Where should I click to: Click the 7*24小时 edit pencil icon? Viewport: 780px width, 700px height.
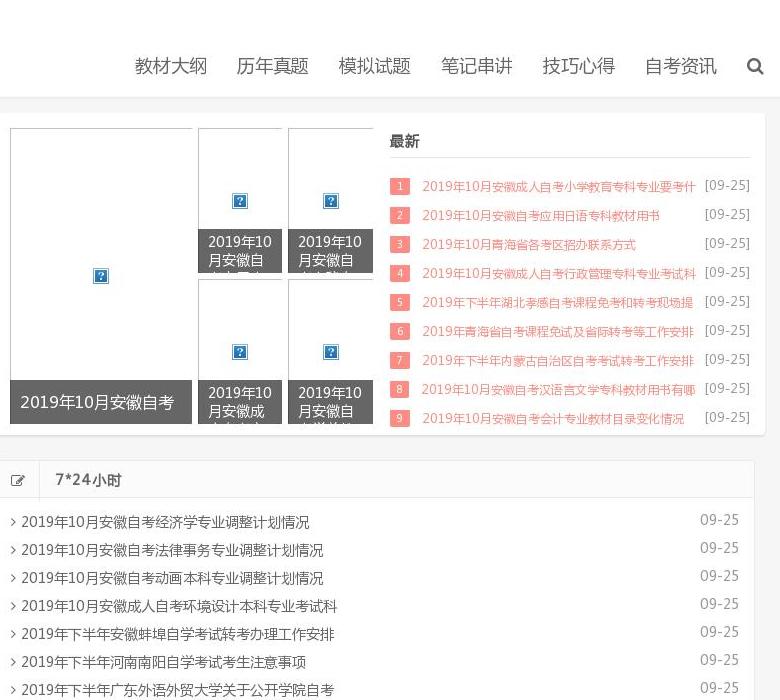coord(17,480)
